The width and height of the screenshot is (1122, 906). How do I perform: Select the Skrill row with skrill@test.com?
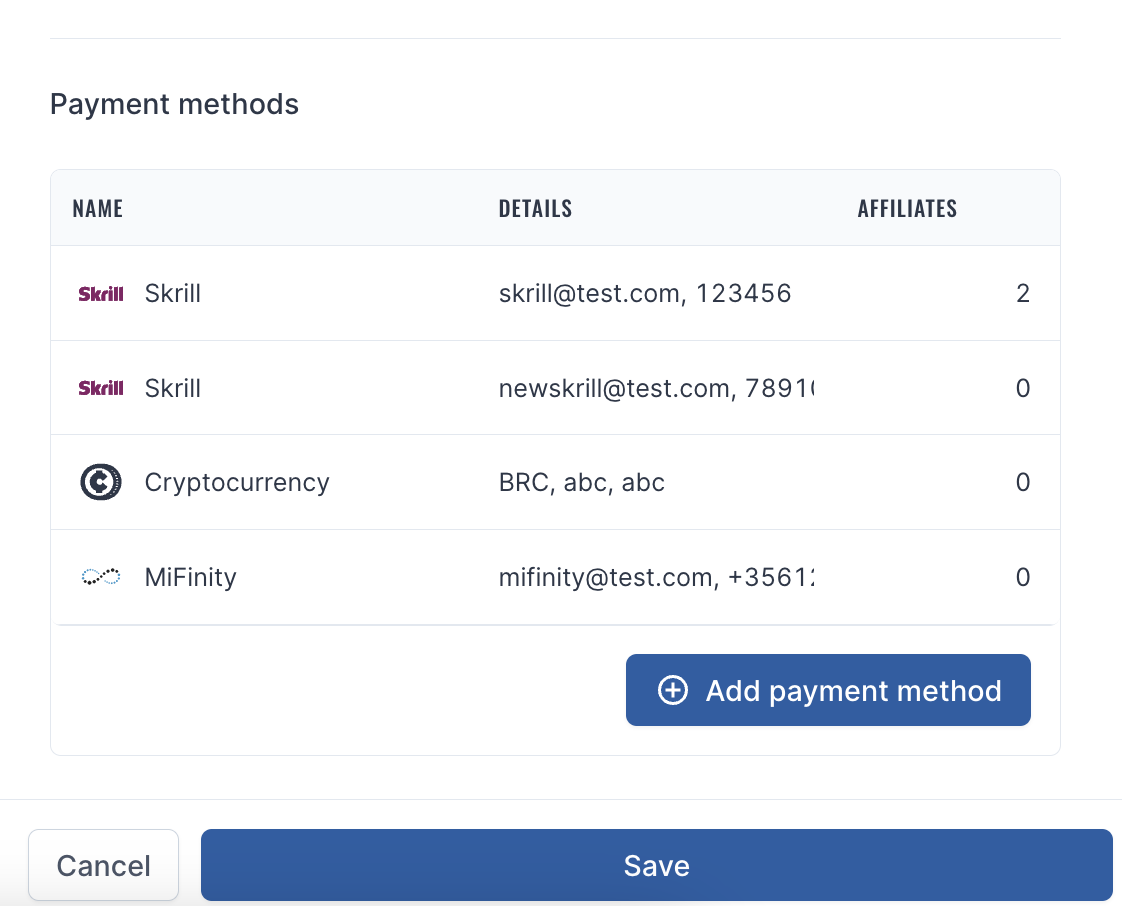pyautogui.click(x=555, y=293)
